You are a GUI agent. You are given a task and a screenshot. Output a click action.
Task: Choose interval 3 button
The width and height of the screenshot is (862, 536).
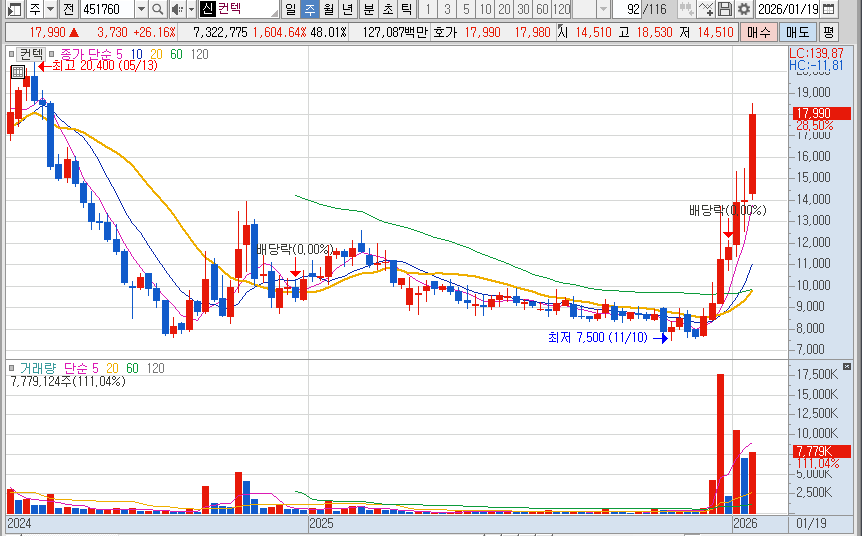pos(447,9)
